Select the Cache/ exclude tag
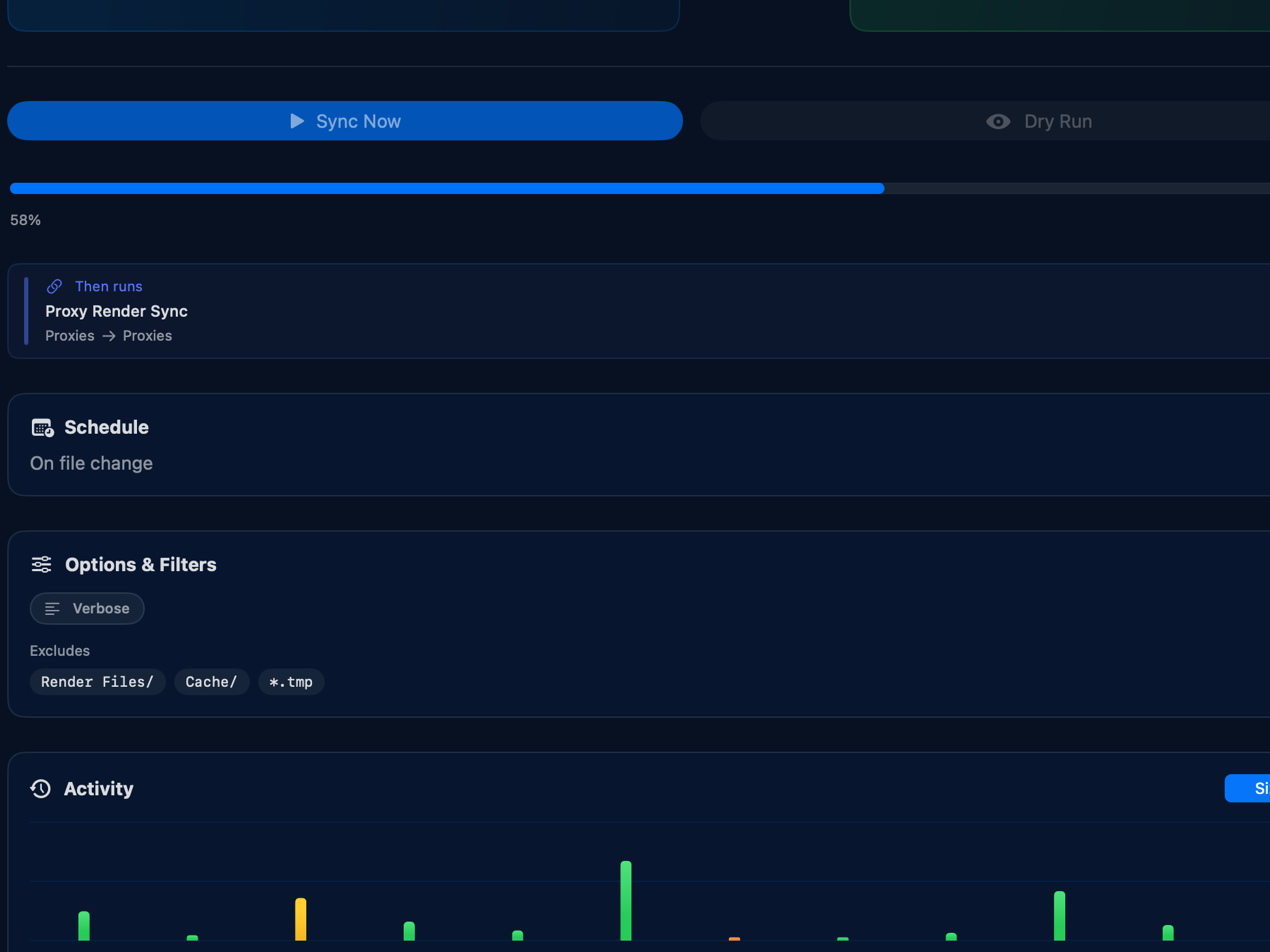The width and height of the screenshot is (1270, 952). click(x=211, y=682)
